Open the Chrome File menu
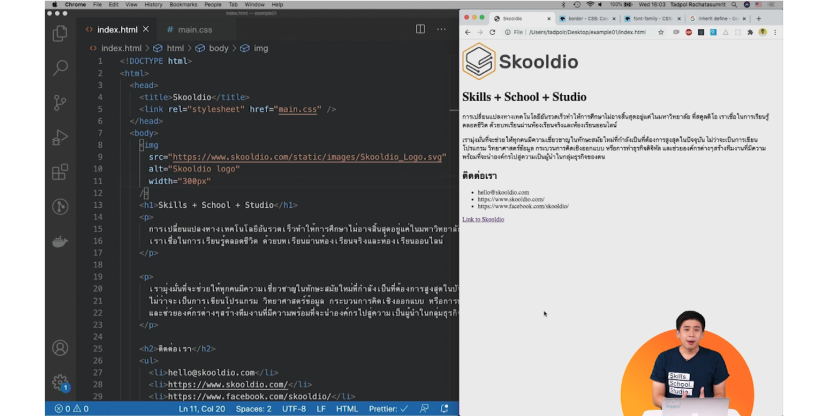Viewport: 827px width, 416px height. click(98, 4)
